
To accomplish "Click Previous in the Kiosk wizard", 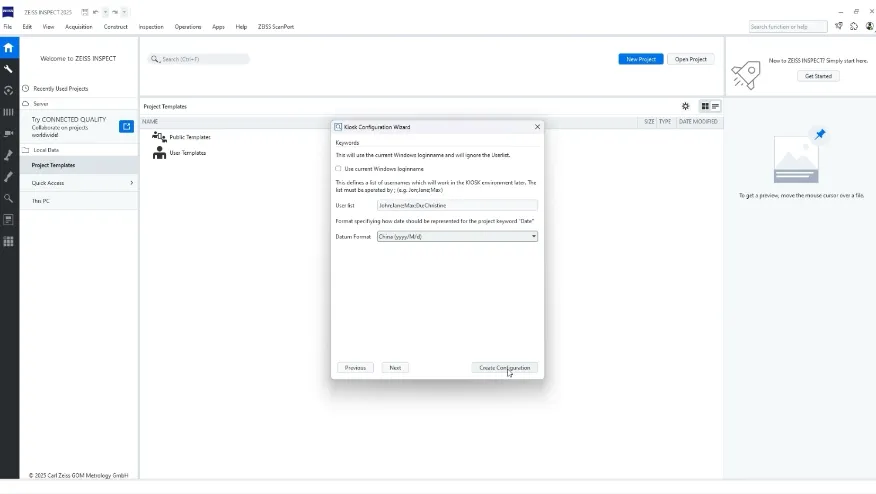I will pos(355,368).
